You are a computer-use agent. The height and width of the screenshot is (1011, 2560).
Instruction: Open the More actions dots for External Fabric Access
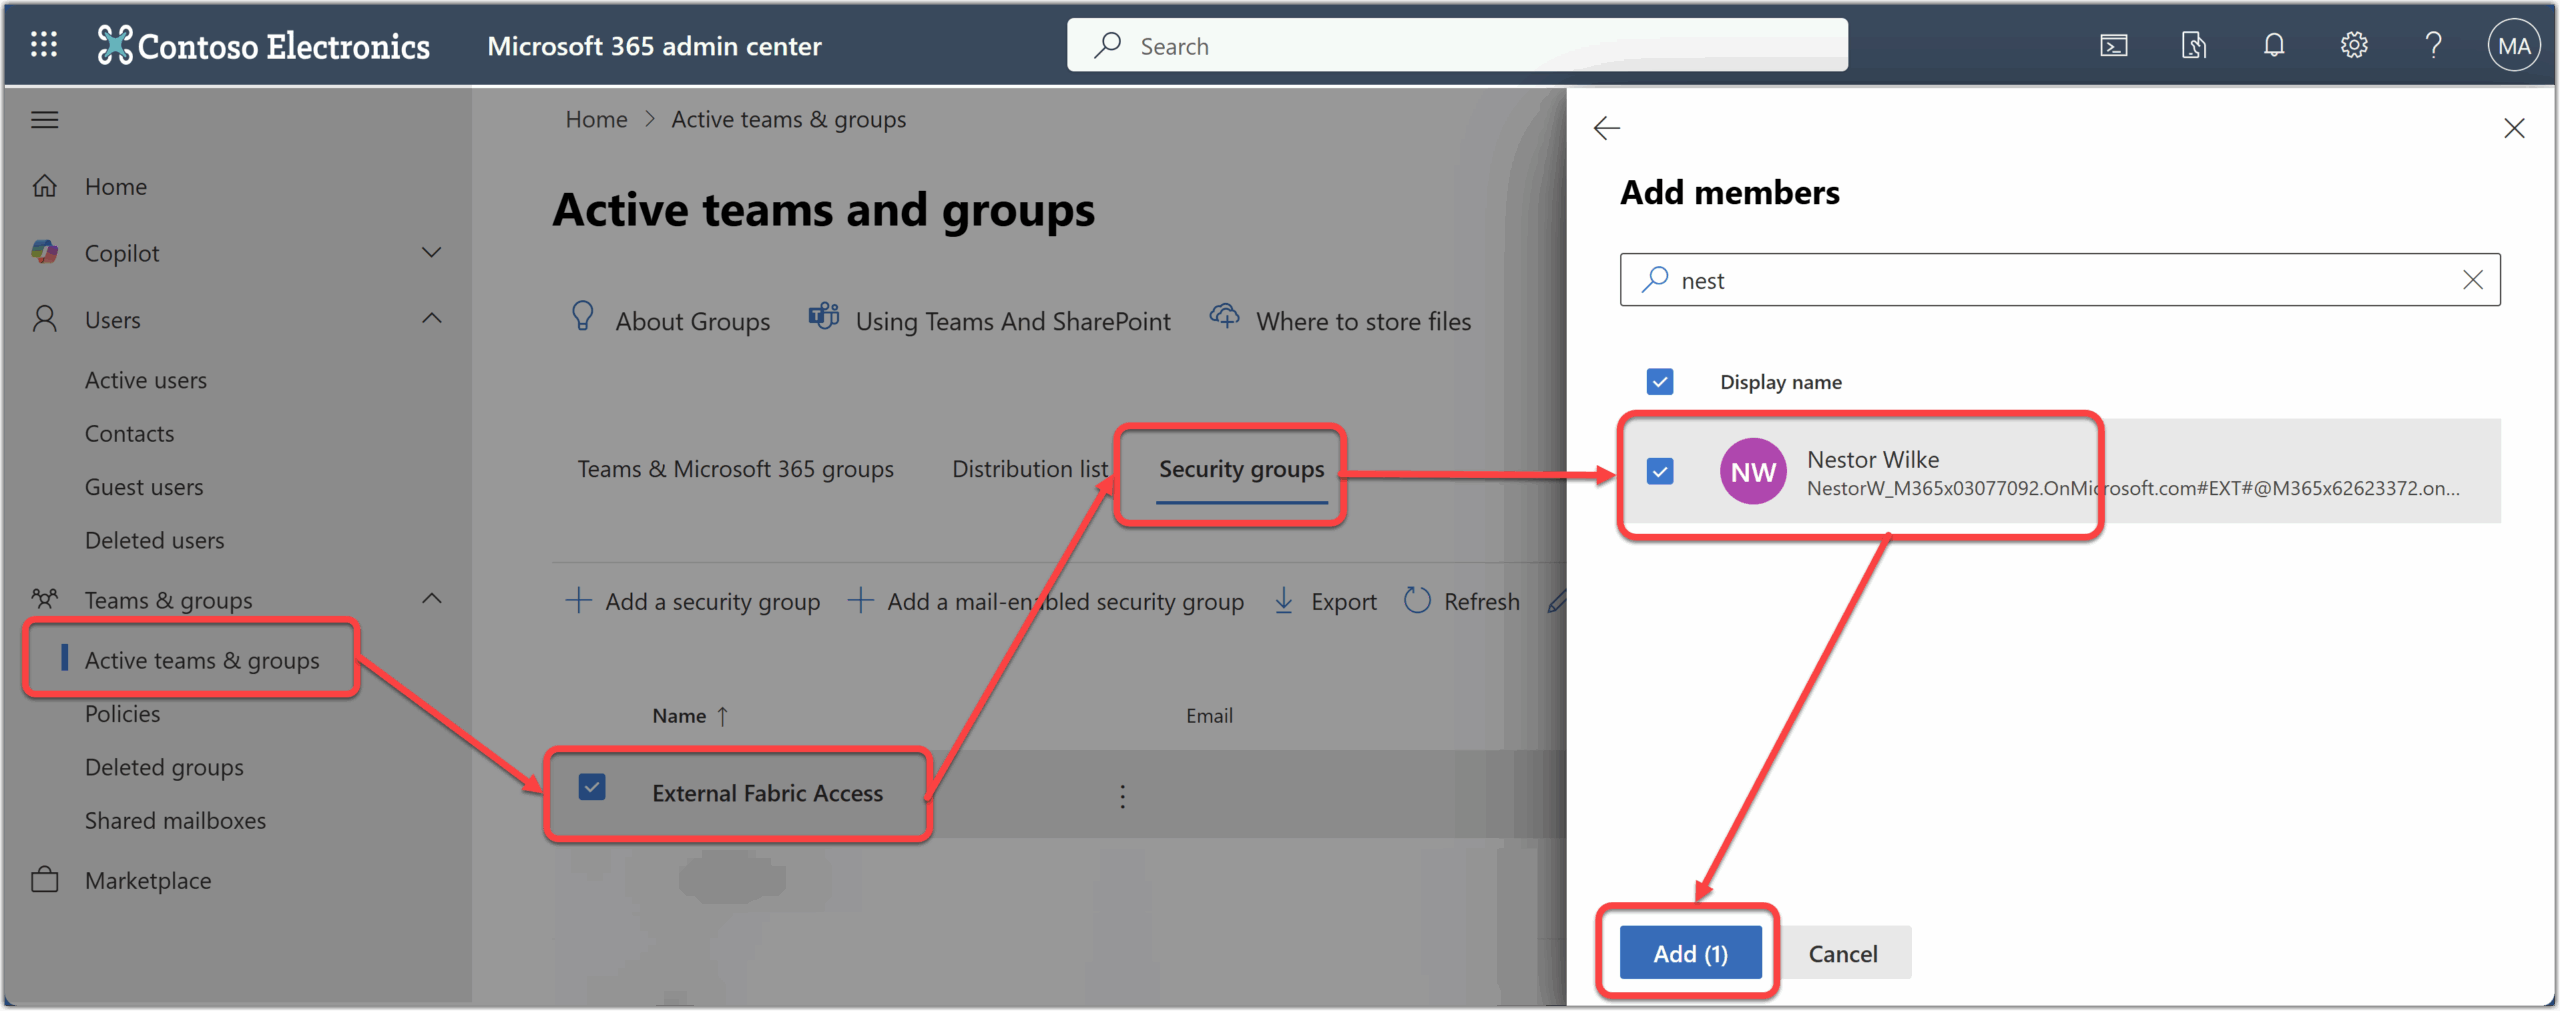(x=1122, y=796)
